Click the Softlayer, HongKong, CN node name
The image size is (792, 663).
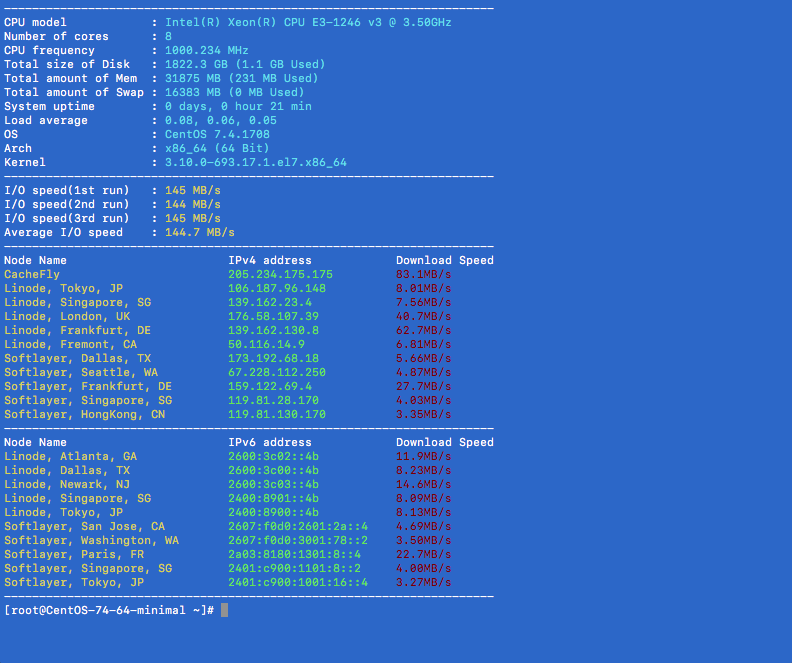(84, 414)
